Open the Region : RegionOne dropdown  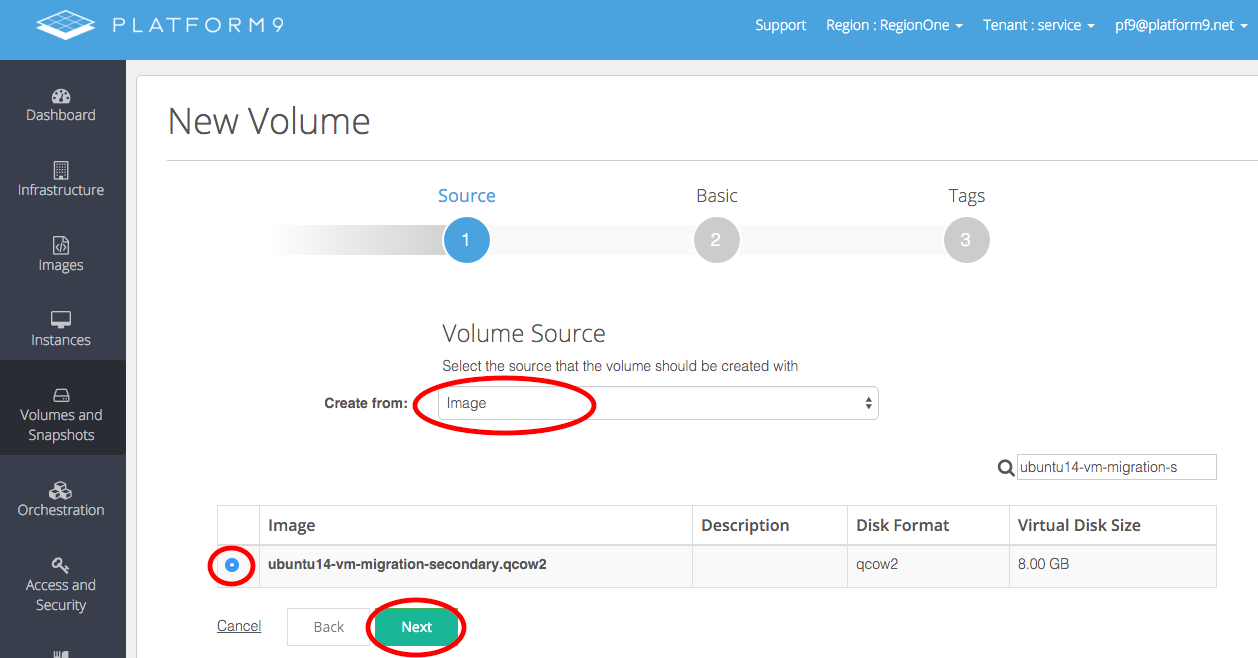tap(894, 25)
